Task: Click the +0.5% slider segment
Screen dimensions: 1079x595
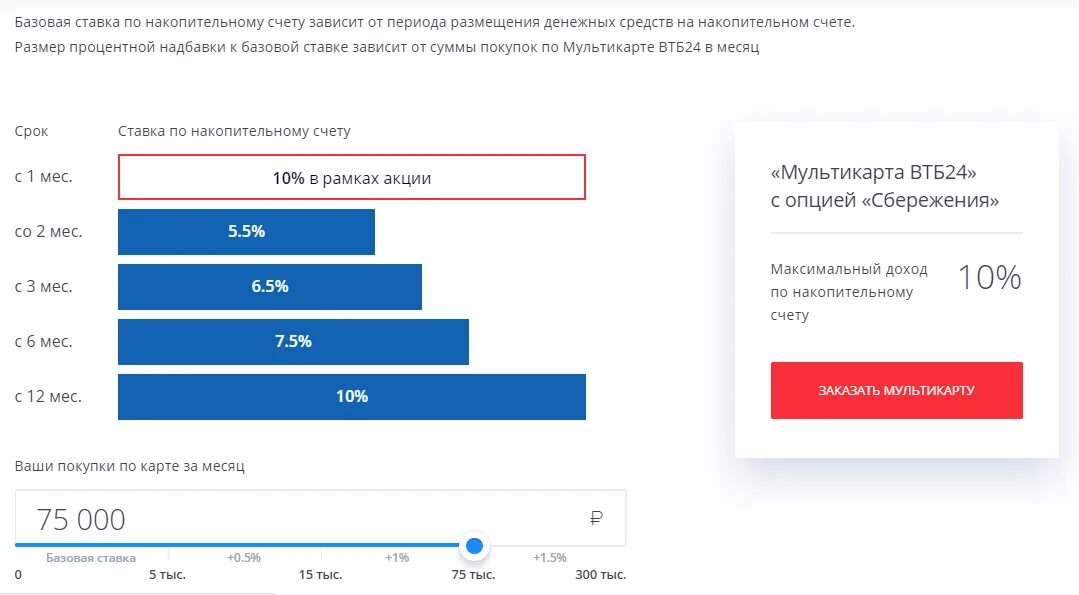Action: (244, 558)
